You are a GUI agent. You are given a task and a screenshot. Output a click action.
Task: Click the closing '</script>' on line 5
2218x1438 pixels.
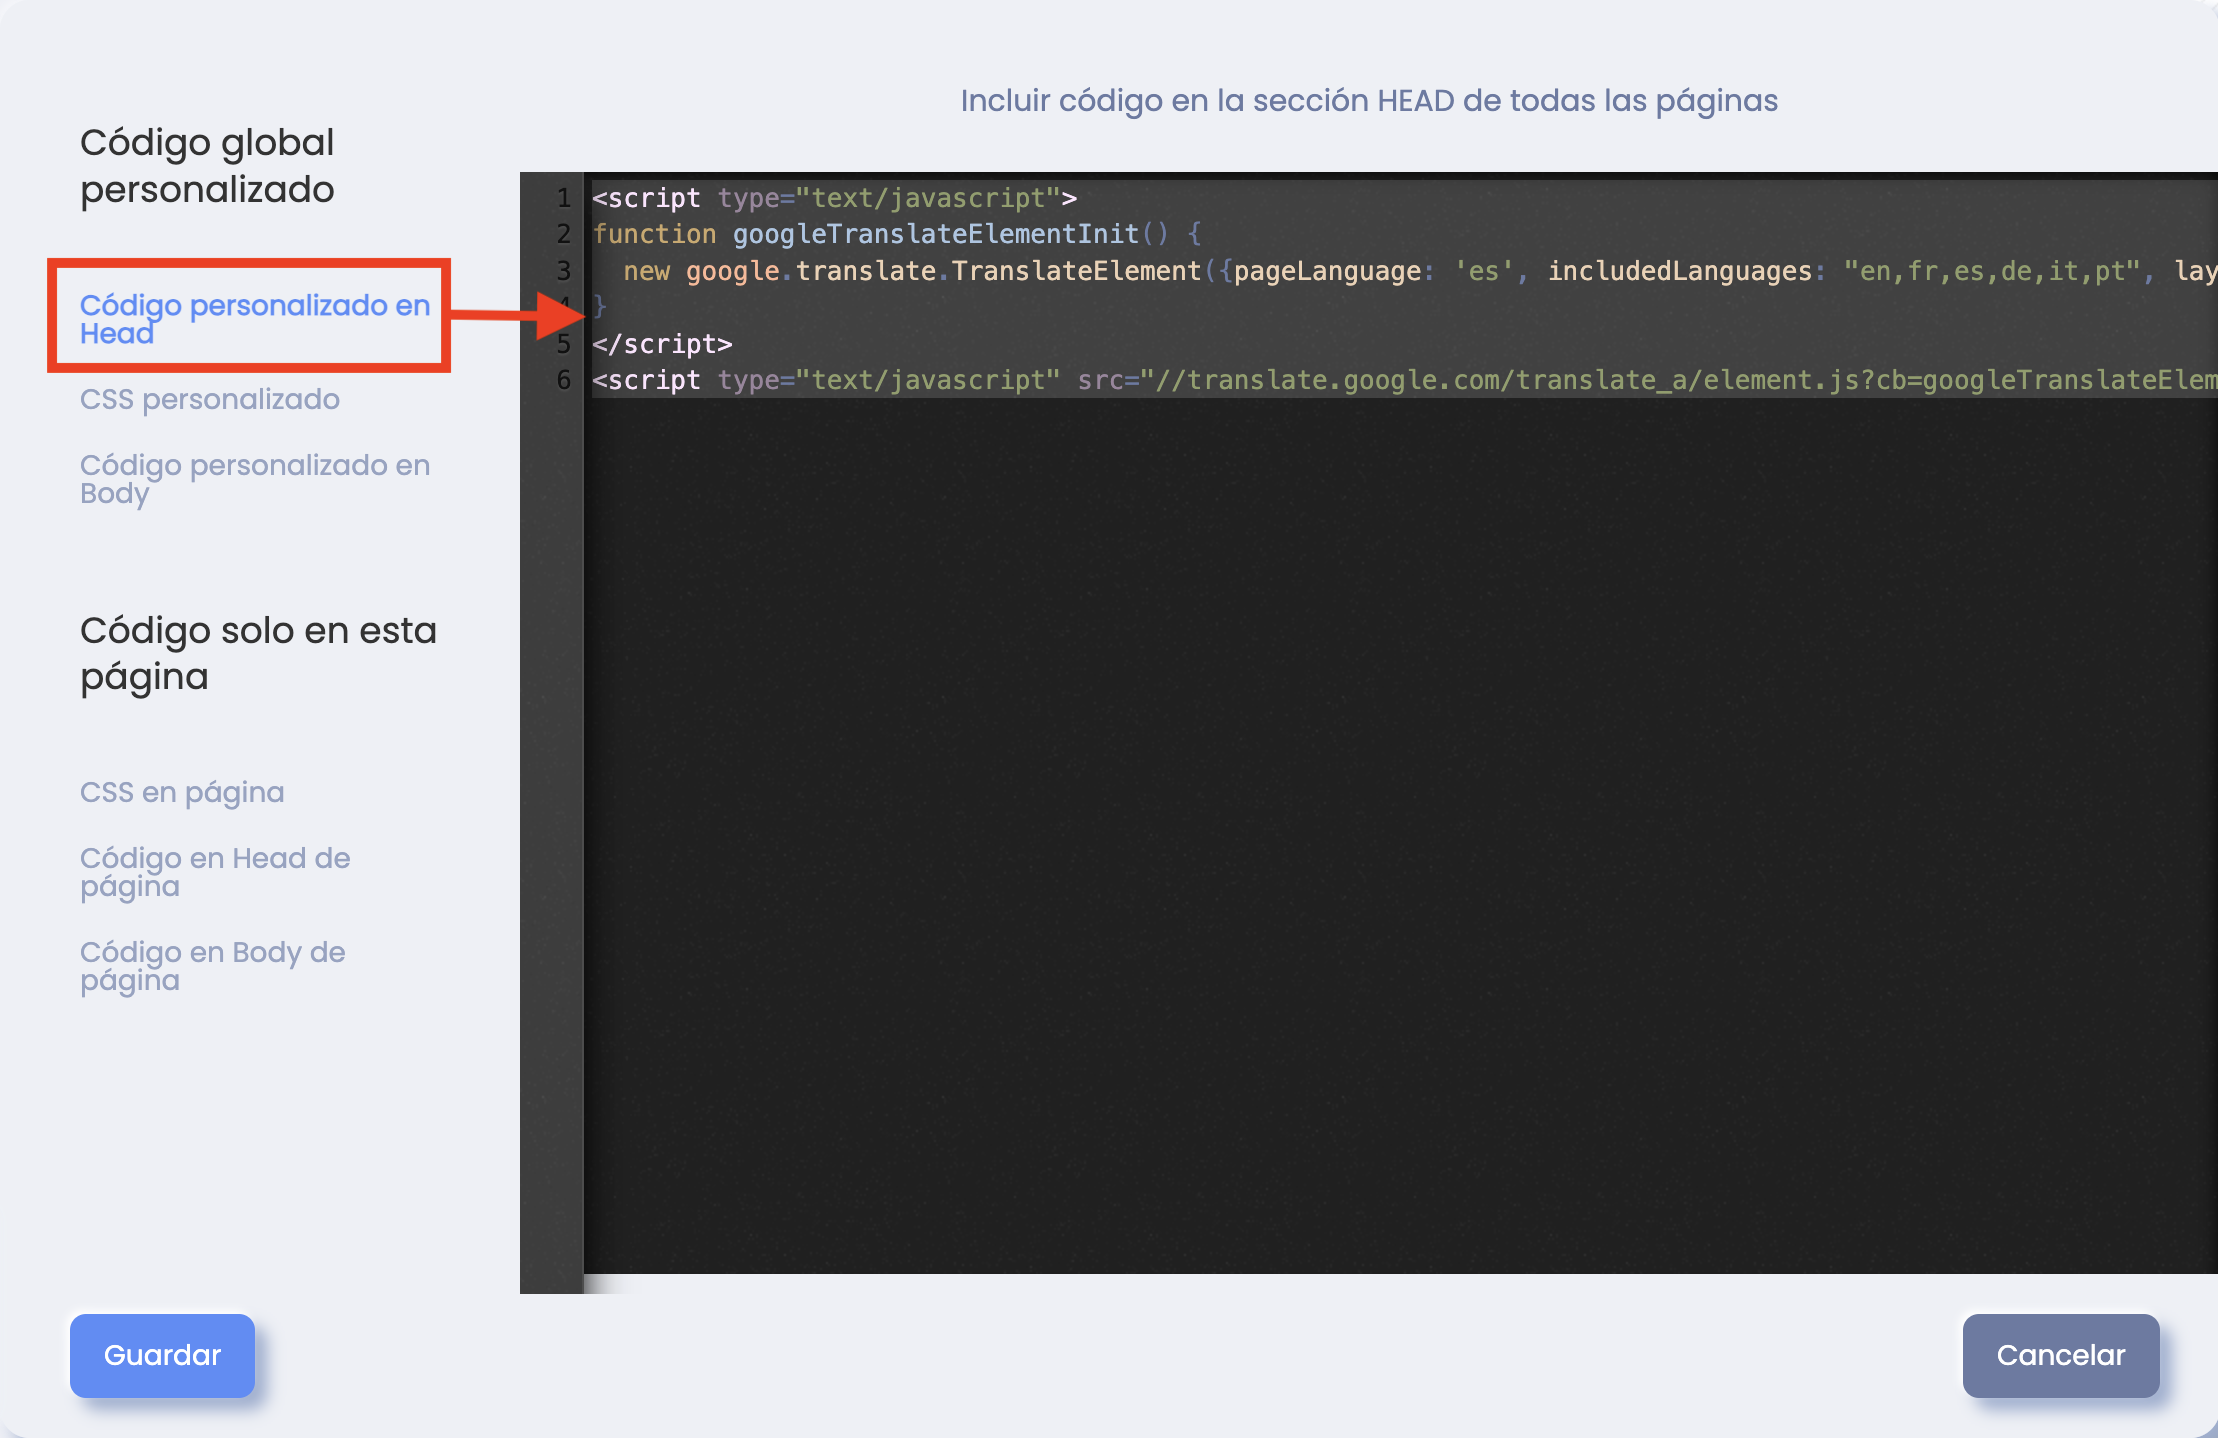tap(662, 344)
